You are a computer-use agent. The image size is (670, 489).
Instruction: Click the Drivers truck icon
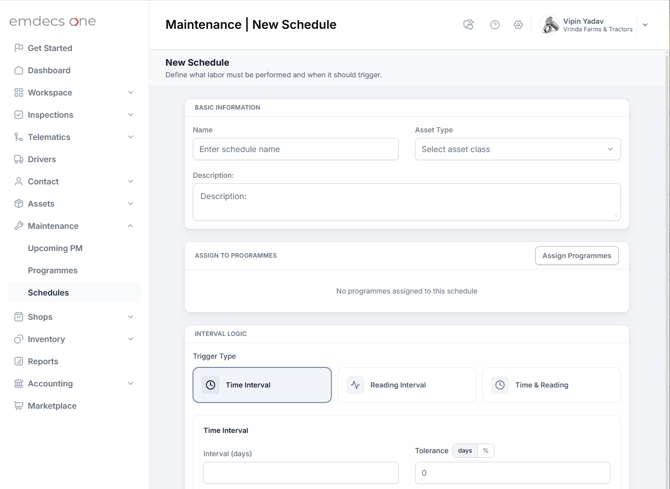tap(18, 159)
